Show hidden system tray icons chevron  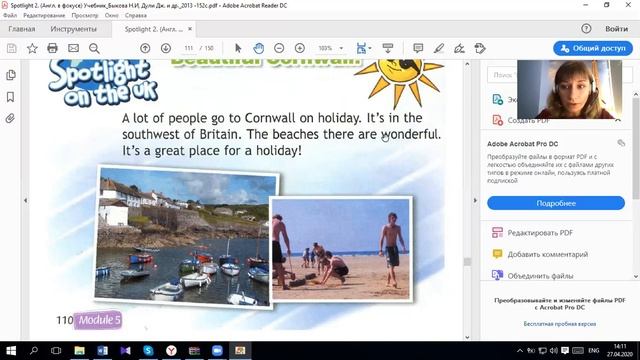[x=520, y=351]
